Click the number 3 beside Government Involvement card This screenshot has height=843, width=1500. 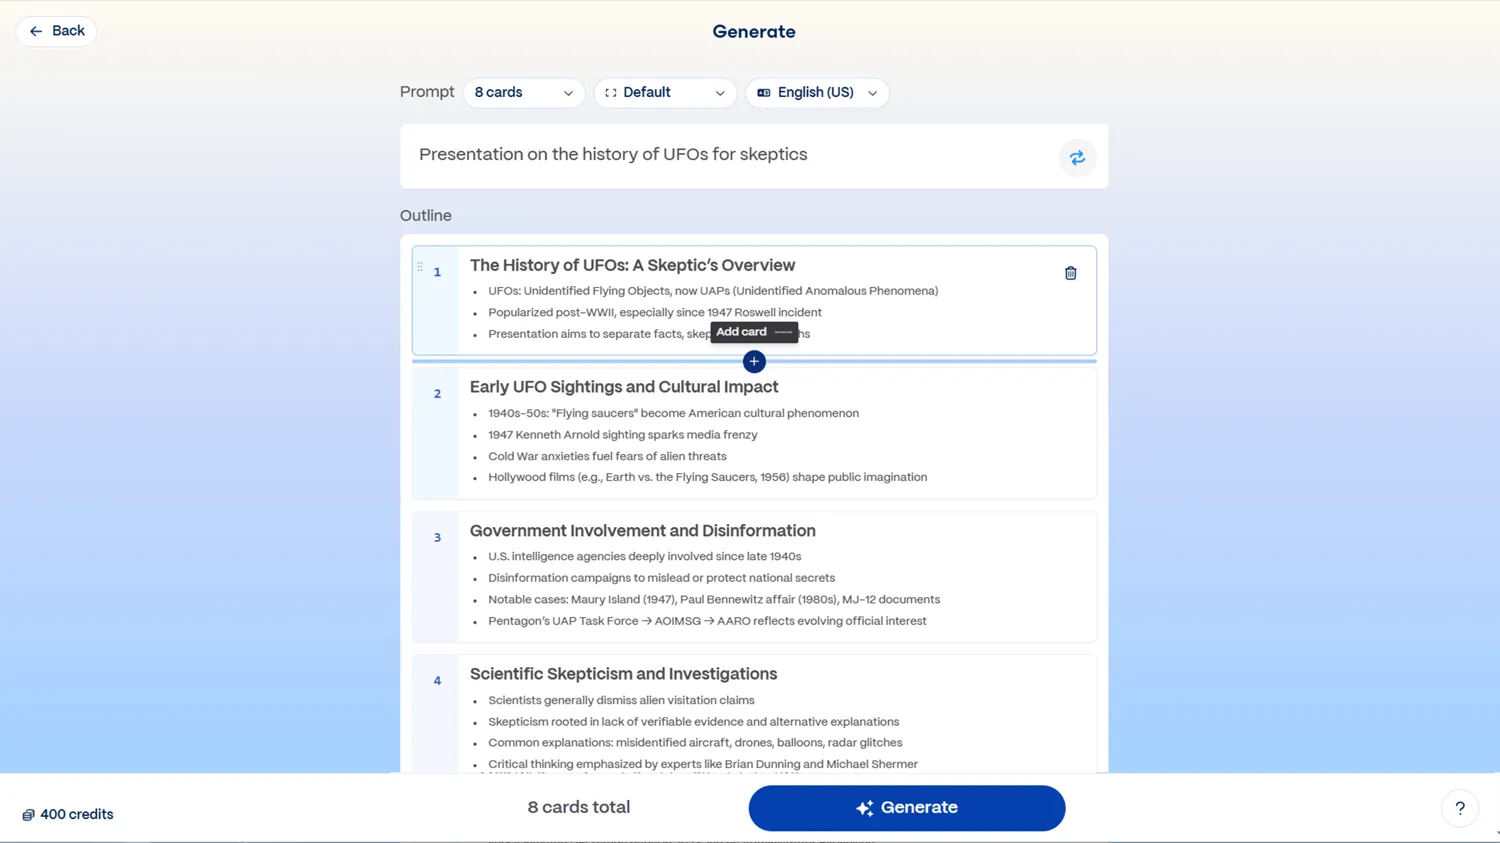tap(437, 538)
